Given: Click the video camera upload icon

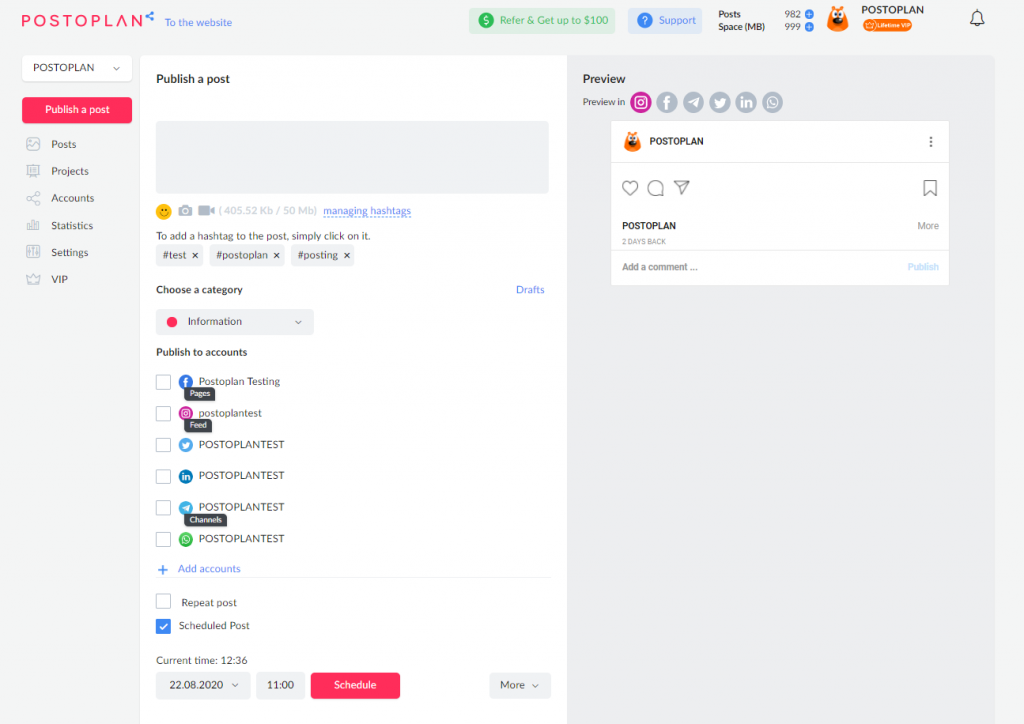Looking at the screenshot, I should click(x=206, y=211).
